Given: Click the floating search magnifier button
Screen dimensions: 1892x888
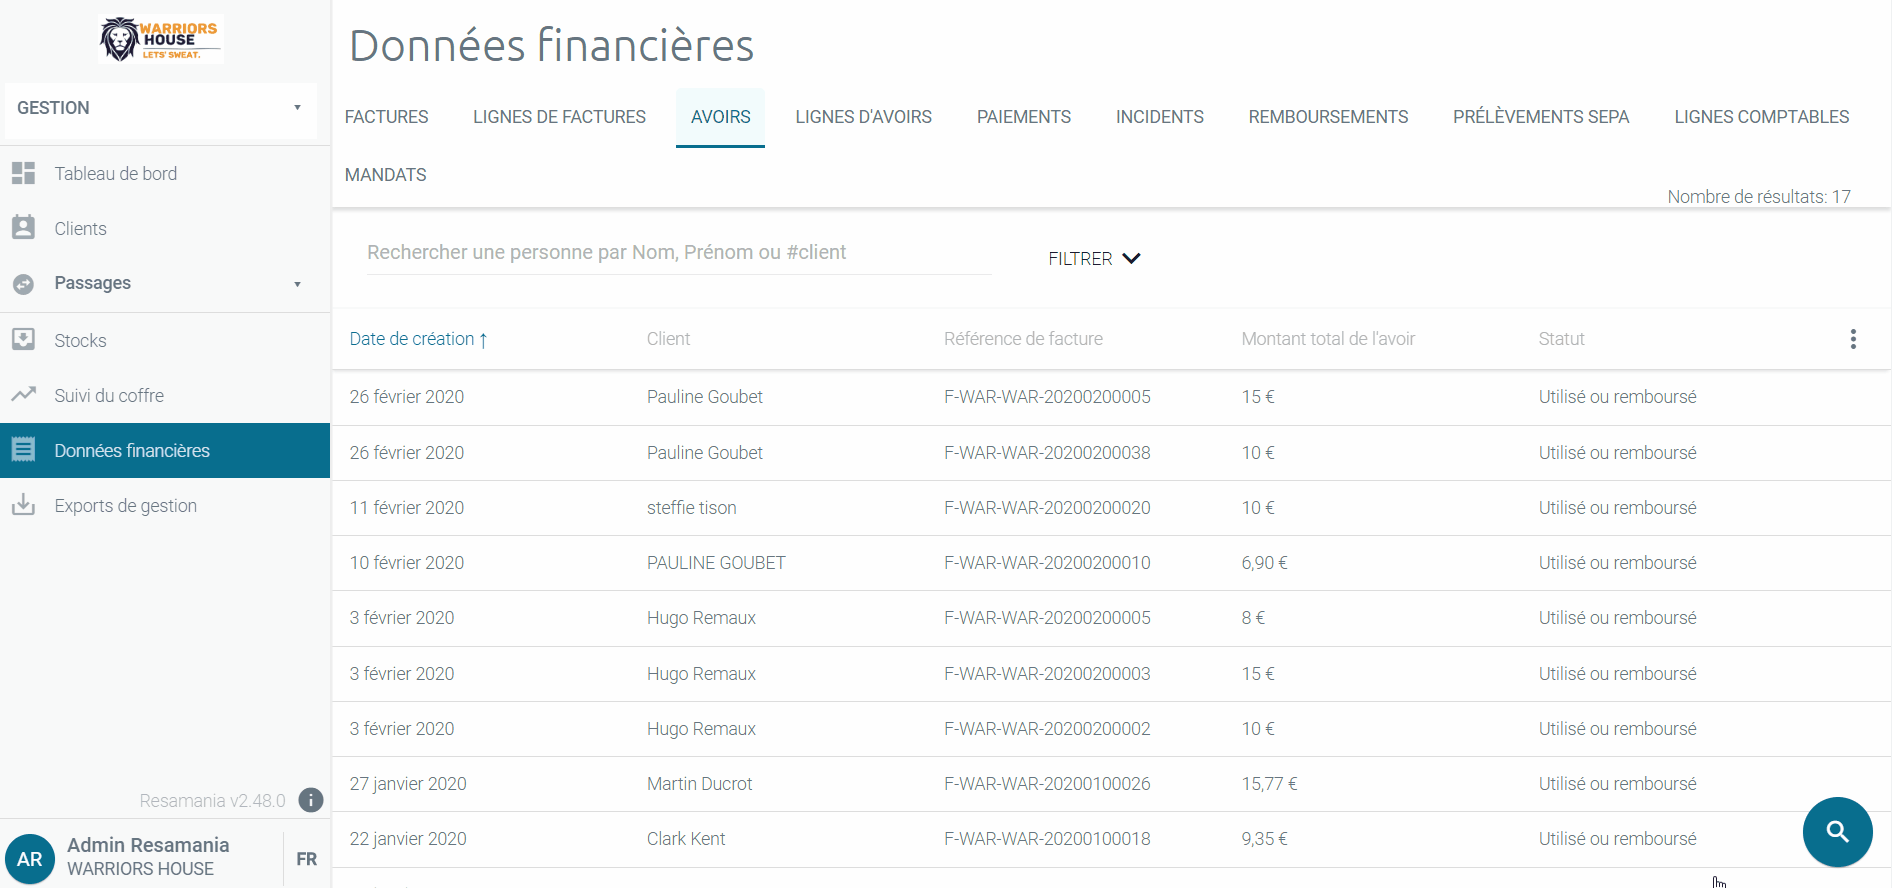Looking at the screenshot, I should coord(1837,832).
